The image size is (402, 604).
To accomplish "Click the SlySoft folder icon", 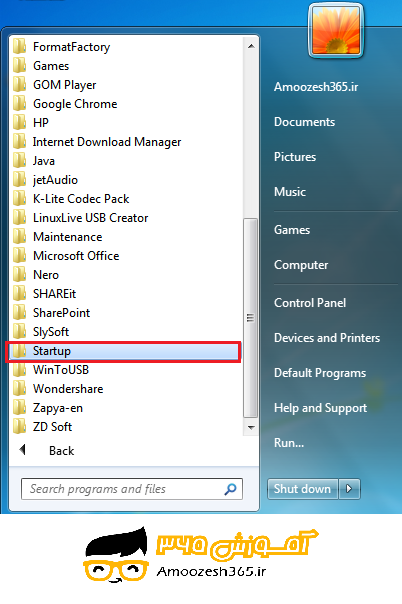I will click(19, 331).
